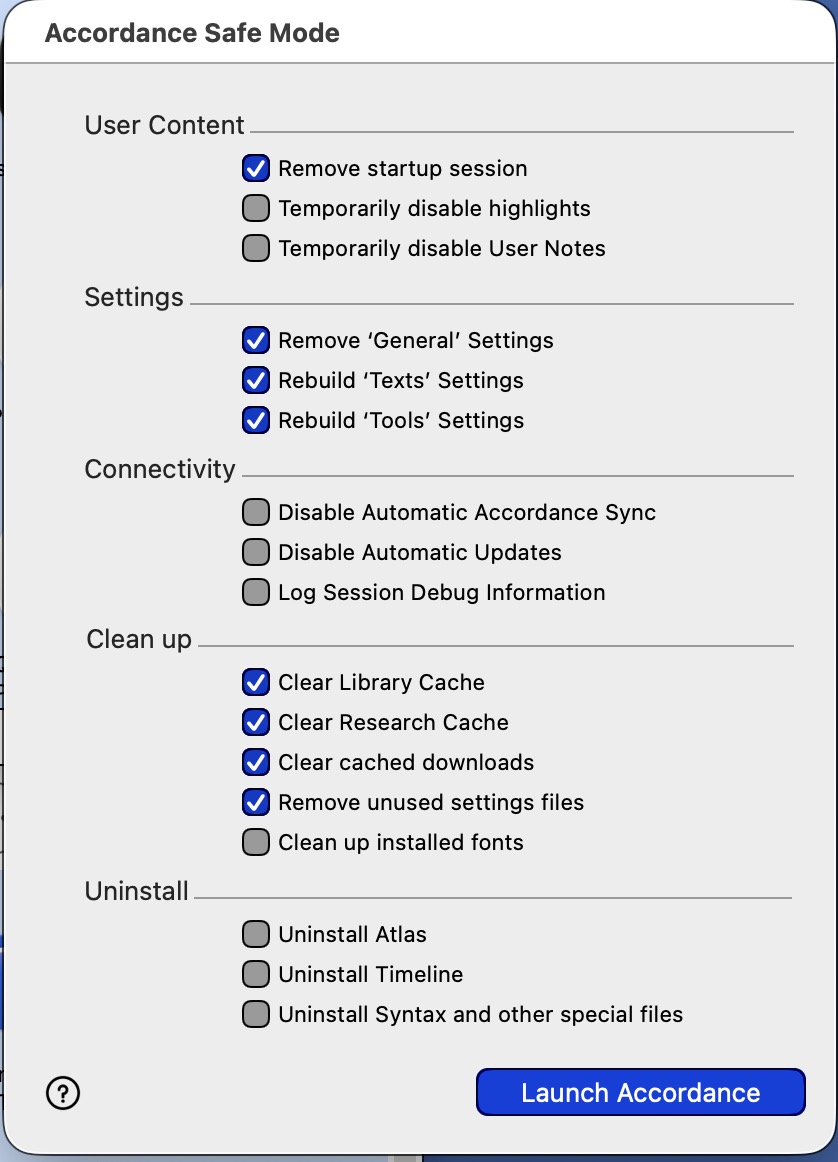Image resolution: width=838 pixels, height=1162 pixels.
Task: Tick Uninstall Syntax and other special files
Action: point(256,1015)
